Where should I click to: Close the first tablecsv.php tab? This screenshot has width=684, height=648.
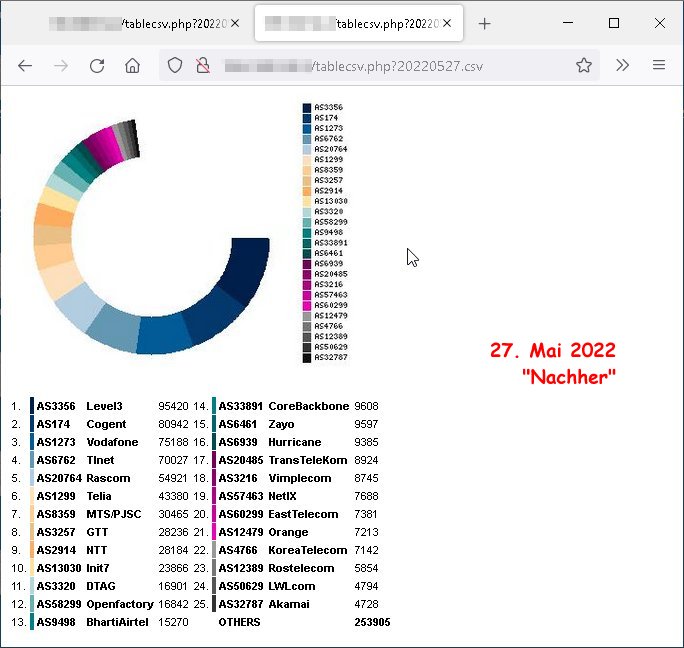tap(235, 23)
